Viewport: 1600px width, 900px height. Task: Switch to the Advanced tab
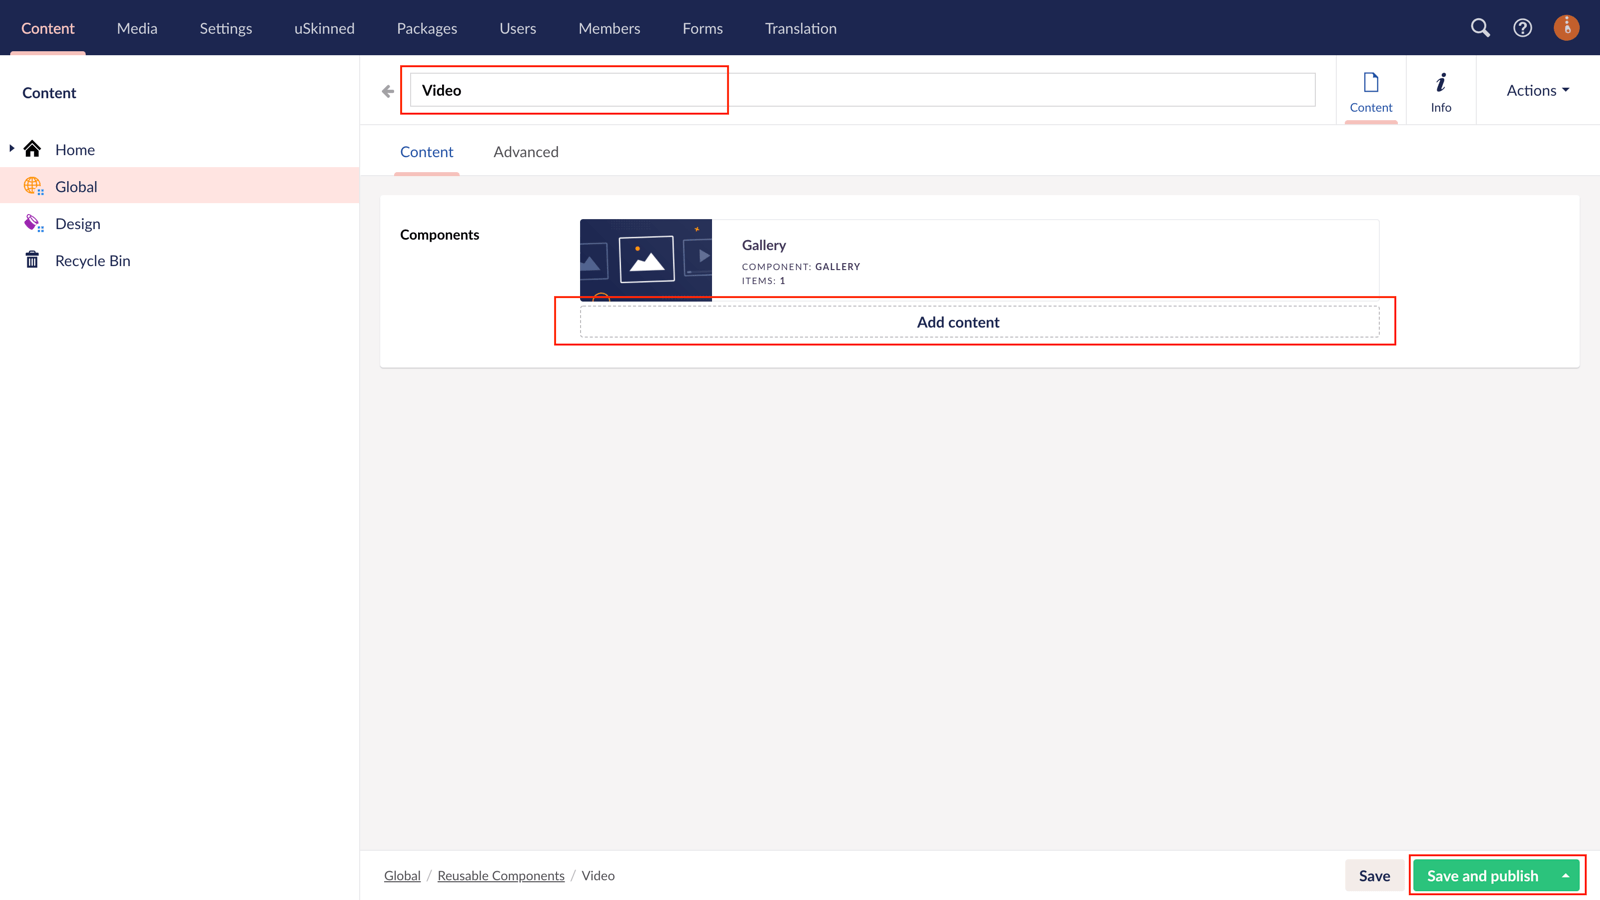click(525, 151)
